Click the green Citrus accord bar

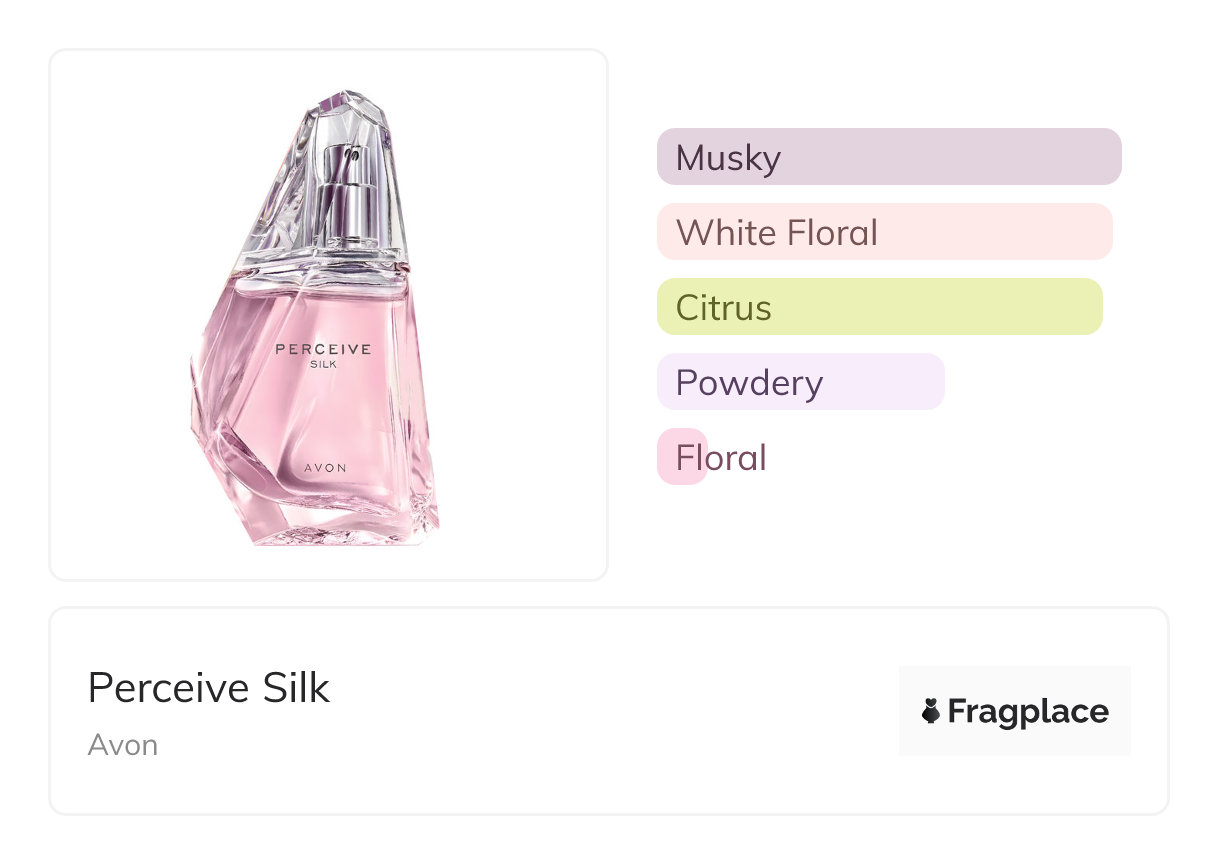coord(879,307)
